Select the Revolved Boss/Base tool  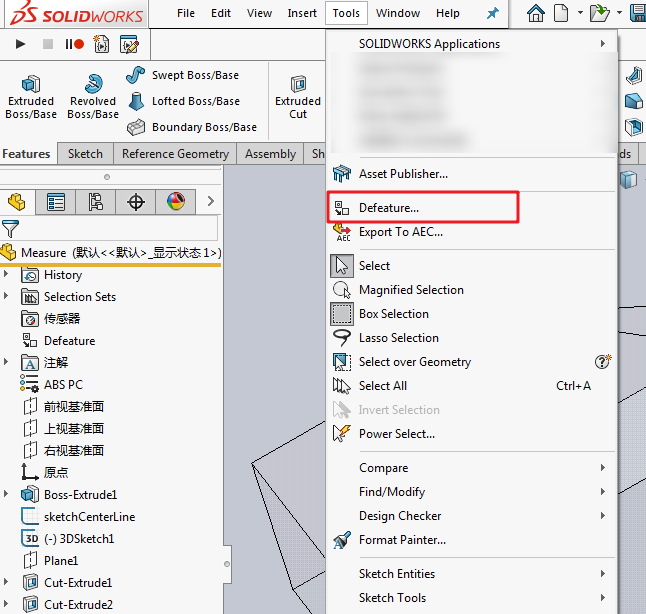tap(93, 97)
